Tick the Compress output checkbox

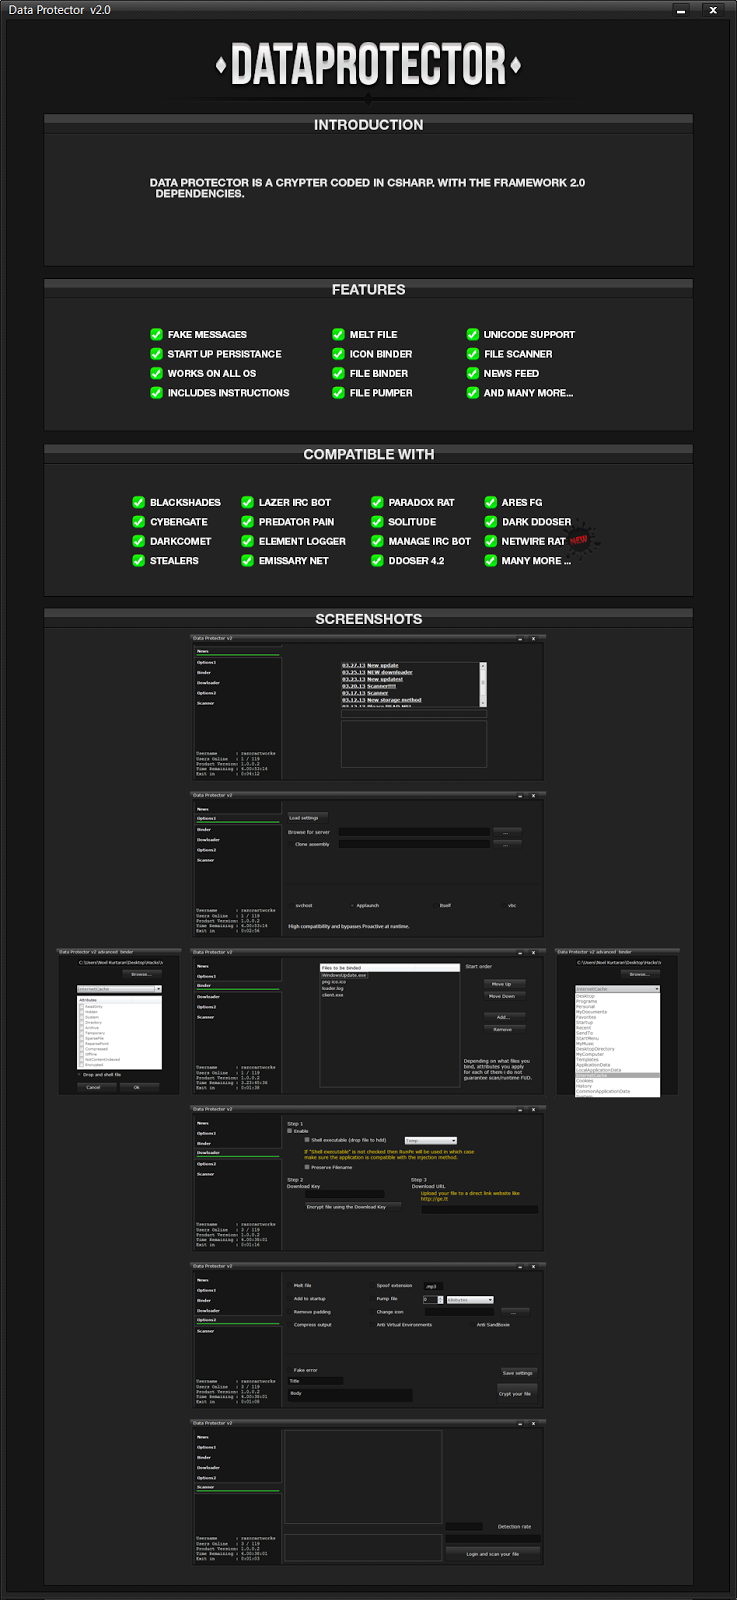(x=290, y=1325)
